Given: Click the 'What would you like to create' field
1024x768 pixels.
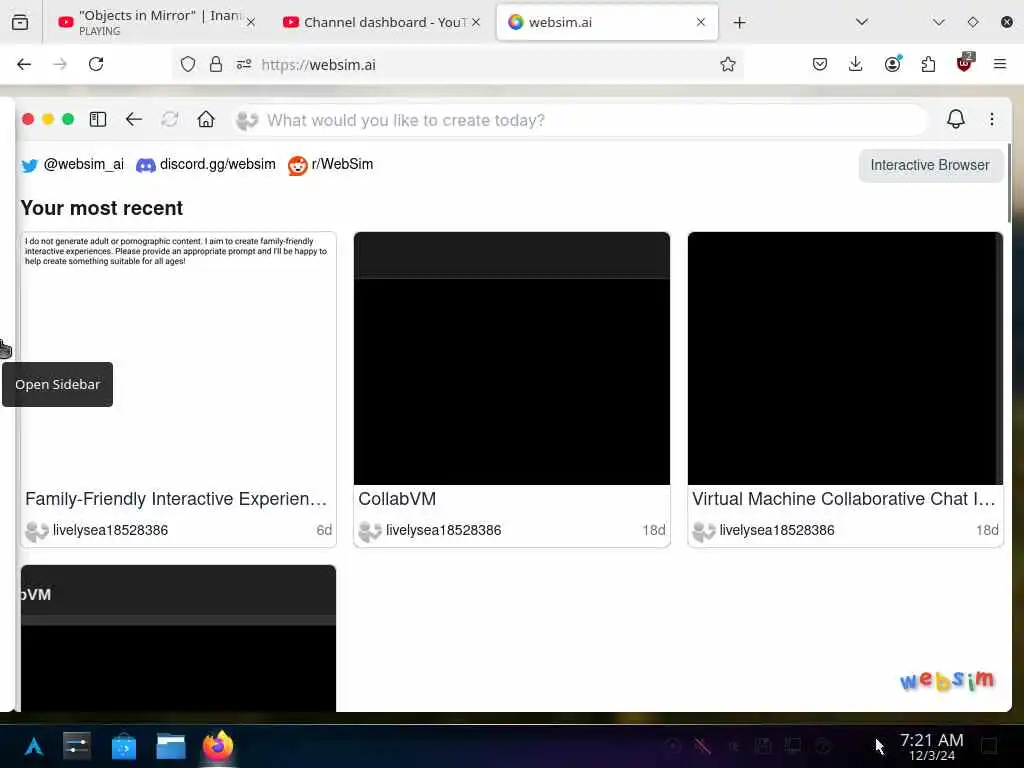Looking at the screenshot, I should click(x=581, y=120).
